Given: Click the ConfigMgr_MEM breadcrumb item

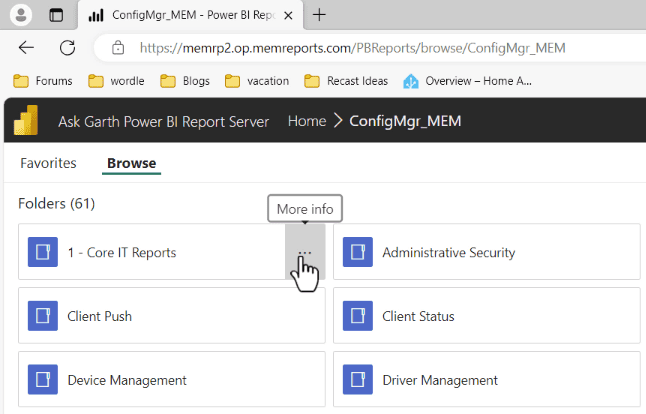Looking at the screenshot, I should click(405, 121).
